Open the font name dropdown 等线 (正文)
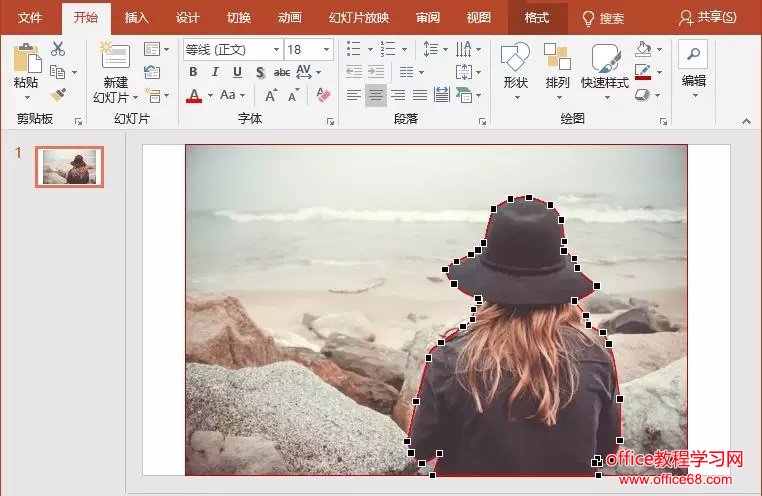This screenshot has width=762, height=496. coord(232,49)
